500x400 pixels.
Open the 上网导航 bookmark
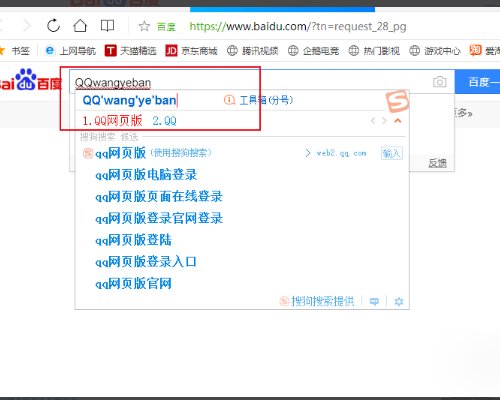[x=70, y=51]
